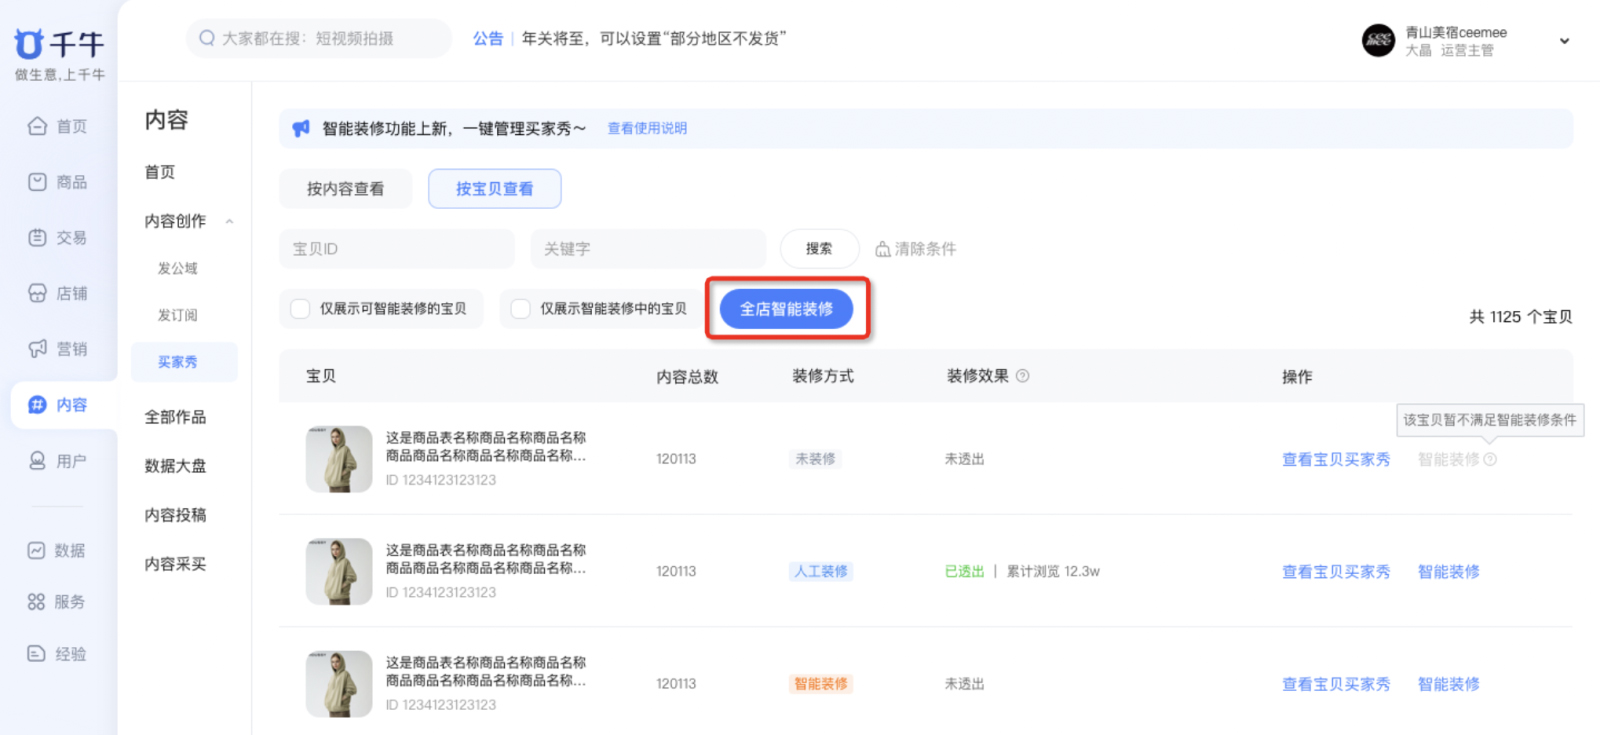Click the 千牛 logo icon
1600x735 pixels.
coord(29,44)
